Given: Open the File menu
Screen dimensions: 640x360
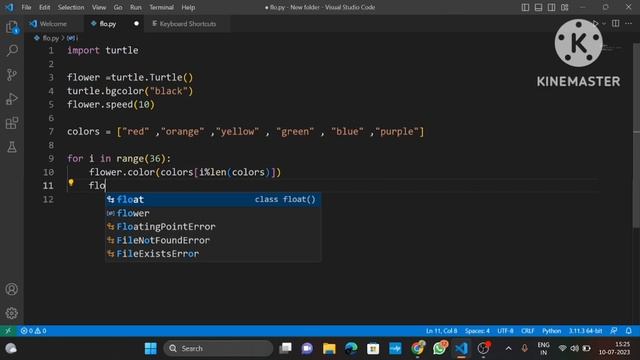Looking at the screenshot, I should 27,7.
